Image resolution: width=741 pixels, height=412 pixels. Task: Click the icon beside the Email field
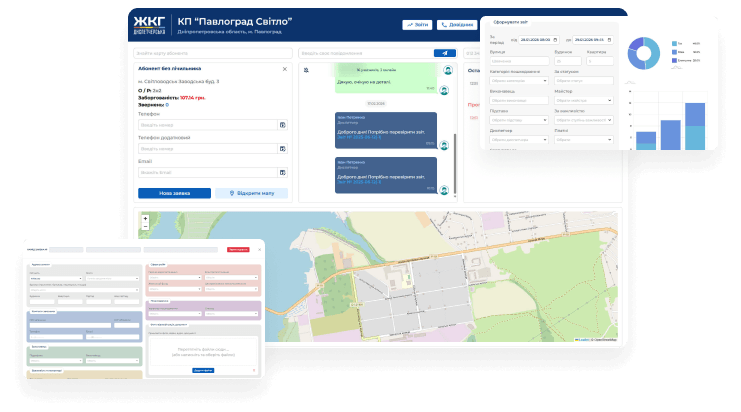pos(283,172)
